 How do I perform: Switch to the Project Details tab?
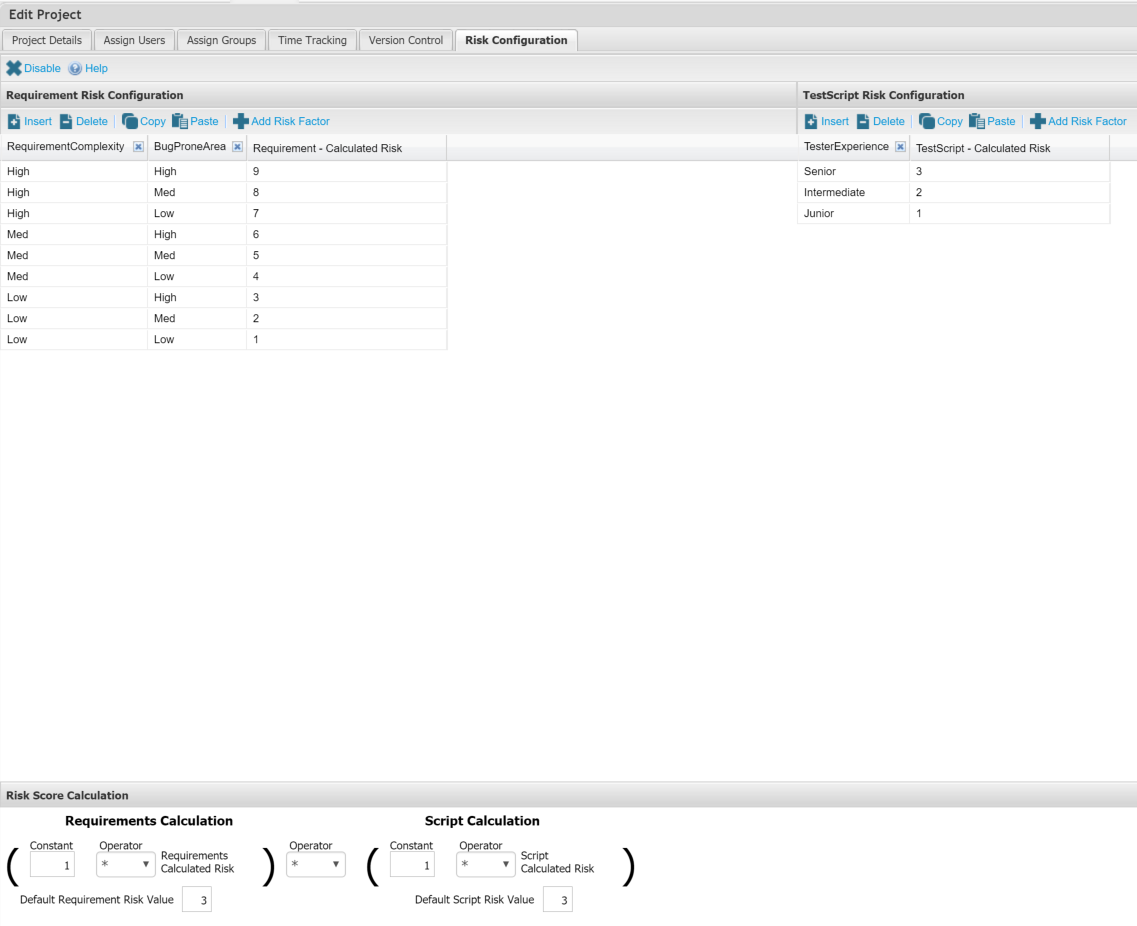pos(47,40)
